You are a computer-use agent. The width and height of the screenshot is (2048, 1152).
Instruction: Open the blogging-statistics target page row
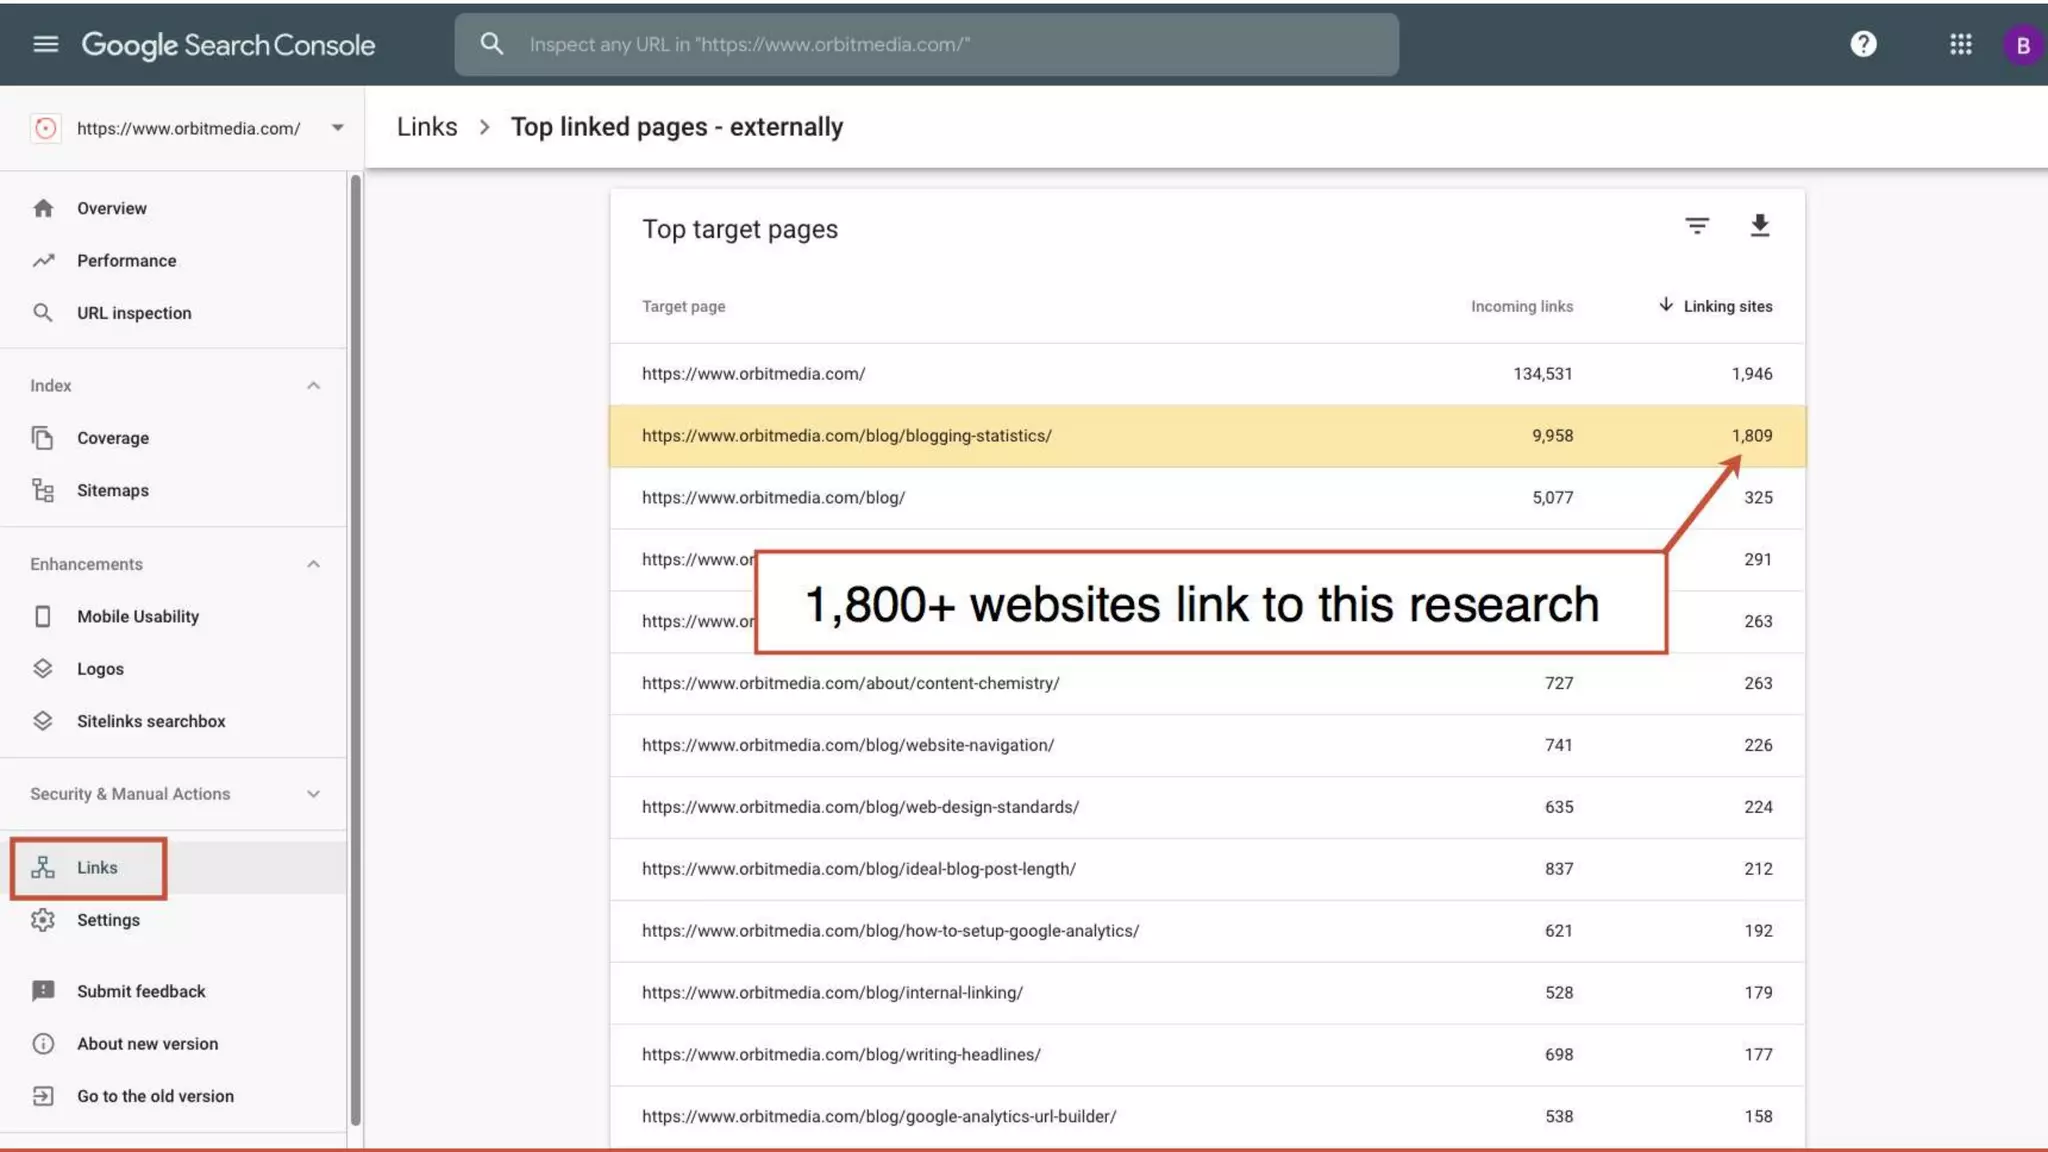pos(846,436)
